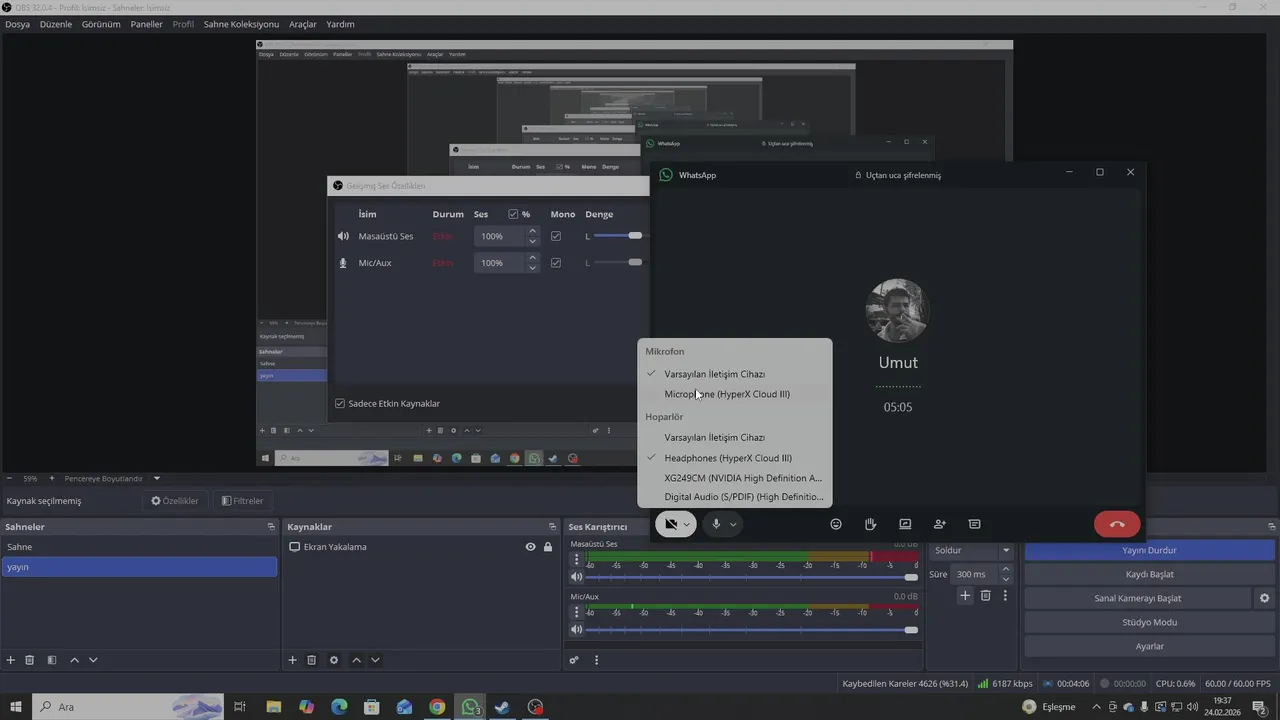
Task: Mute Masaüstü Ses speaker in mixer
Action: pyautogui.click(x=576, y=577)
